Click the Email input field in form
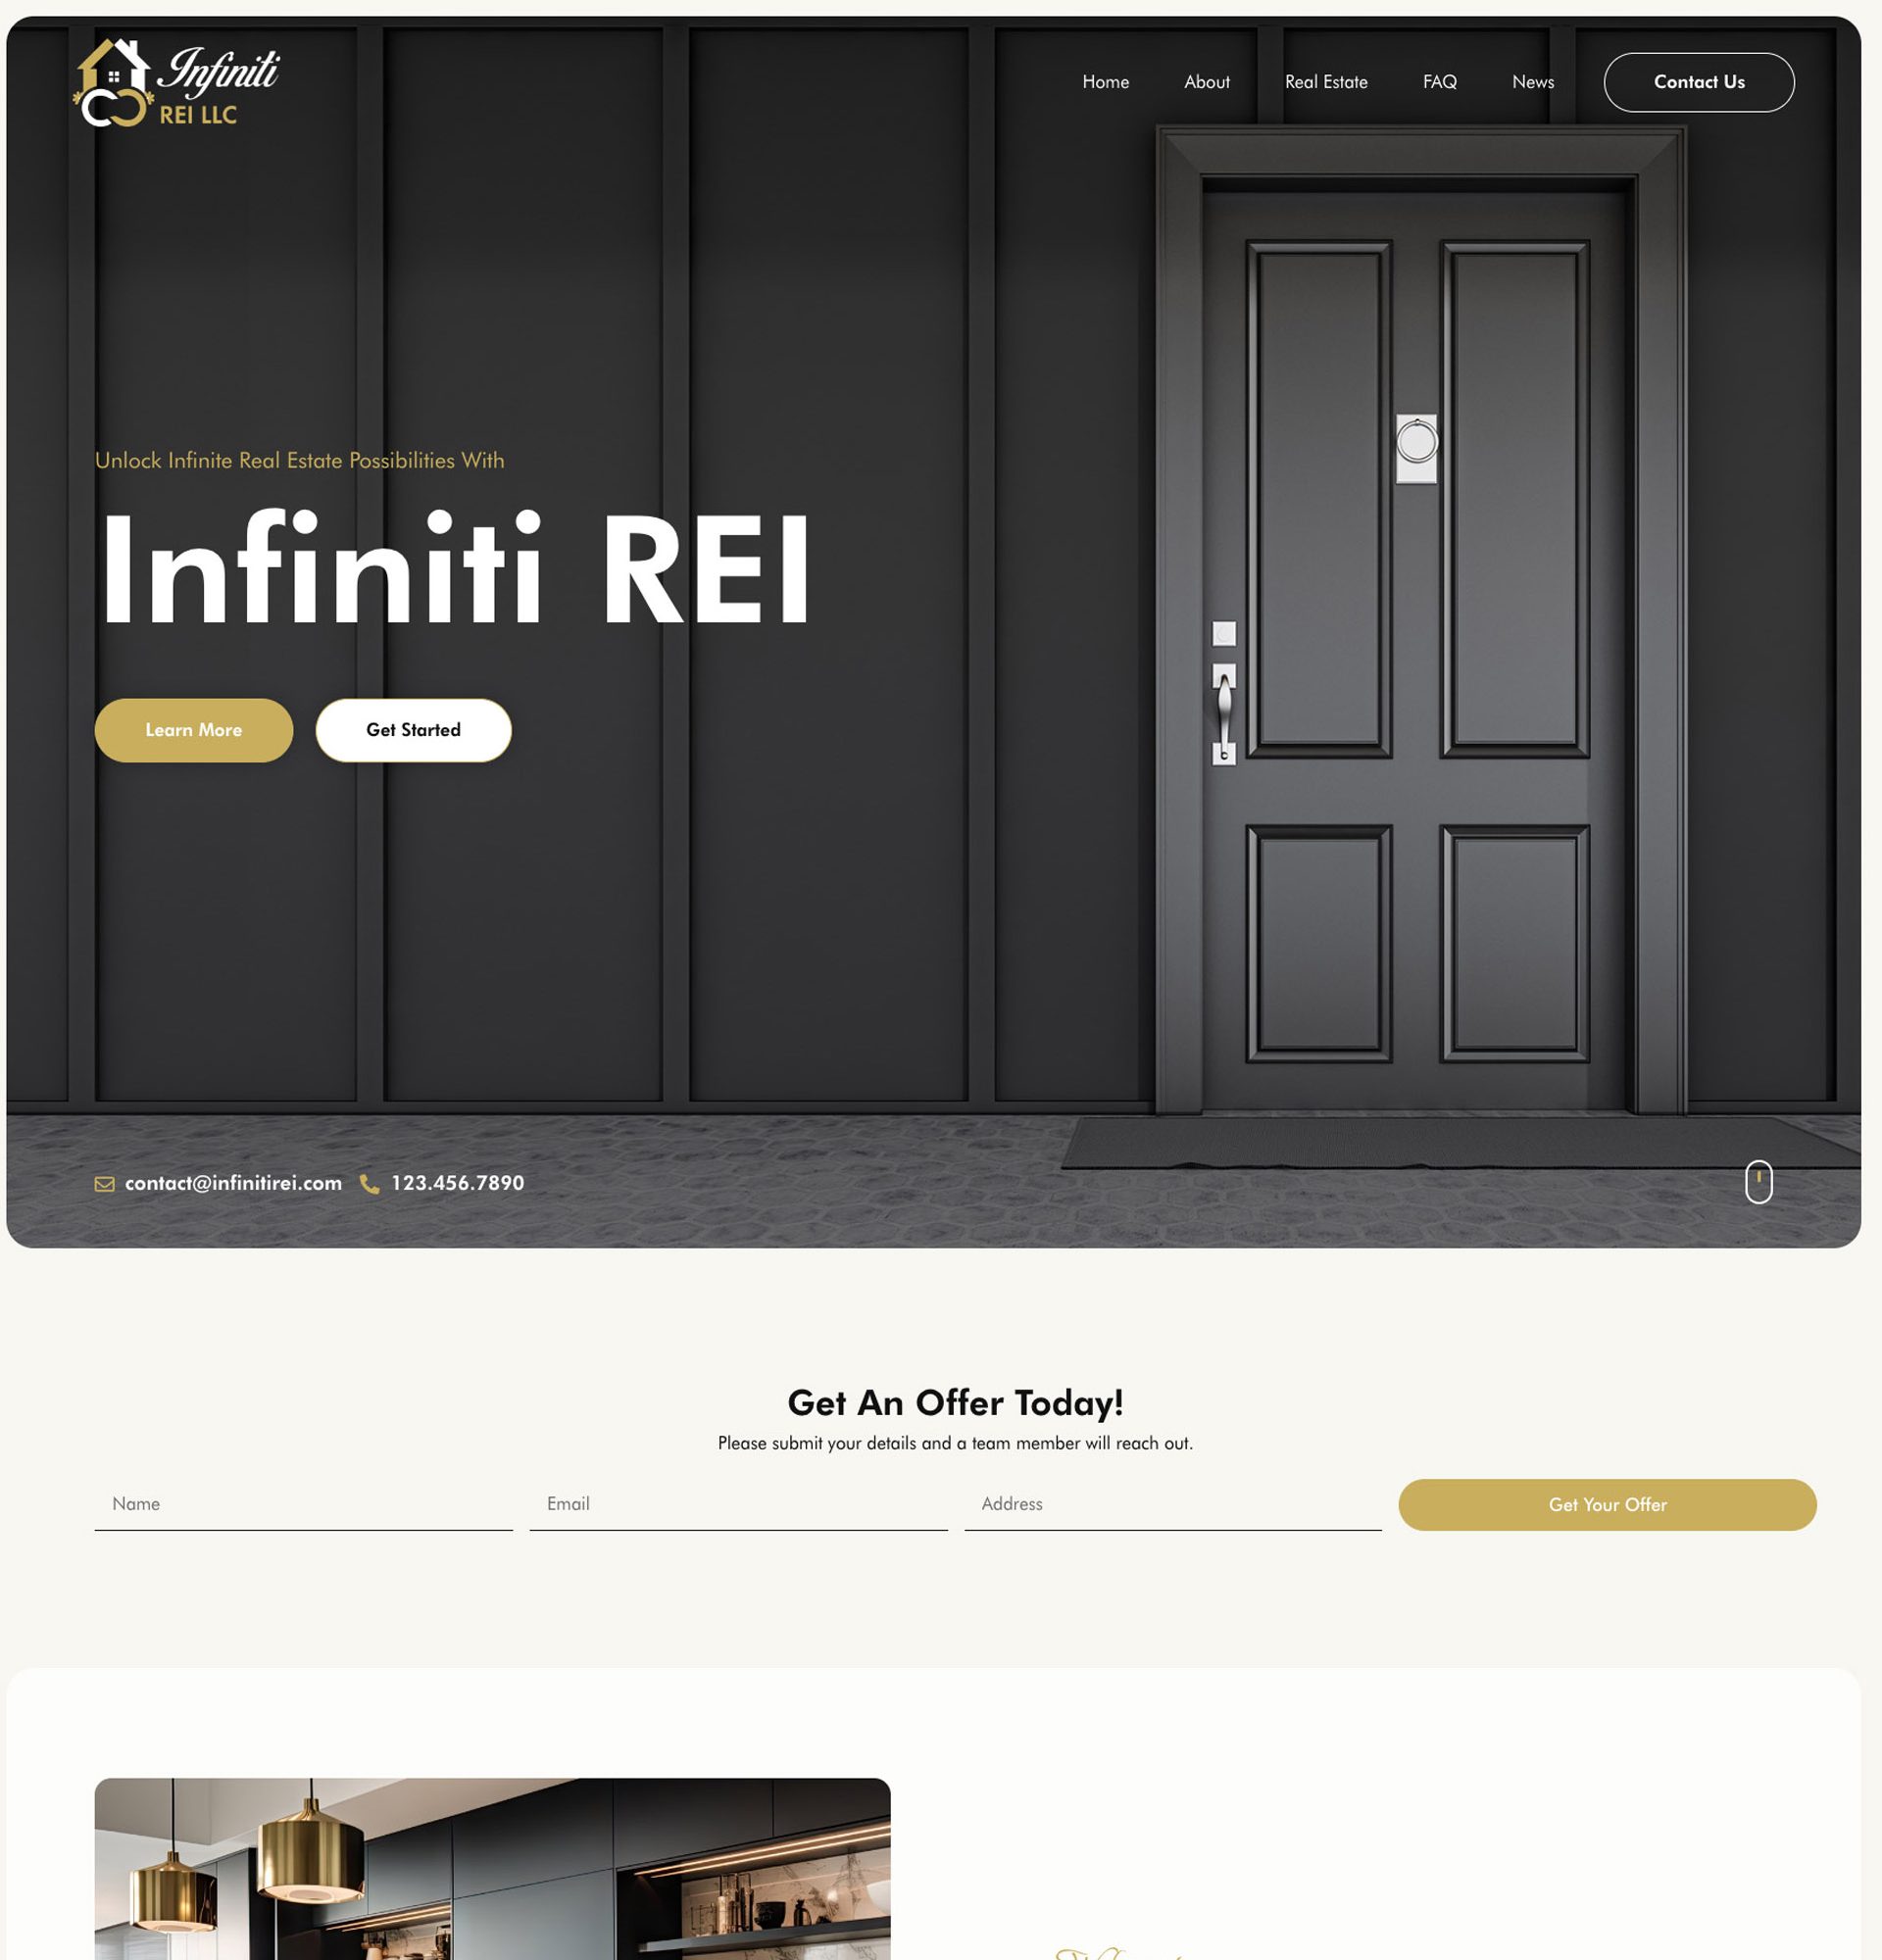 (737, 1503)
